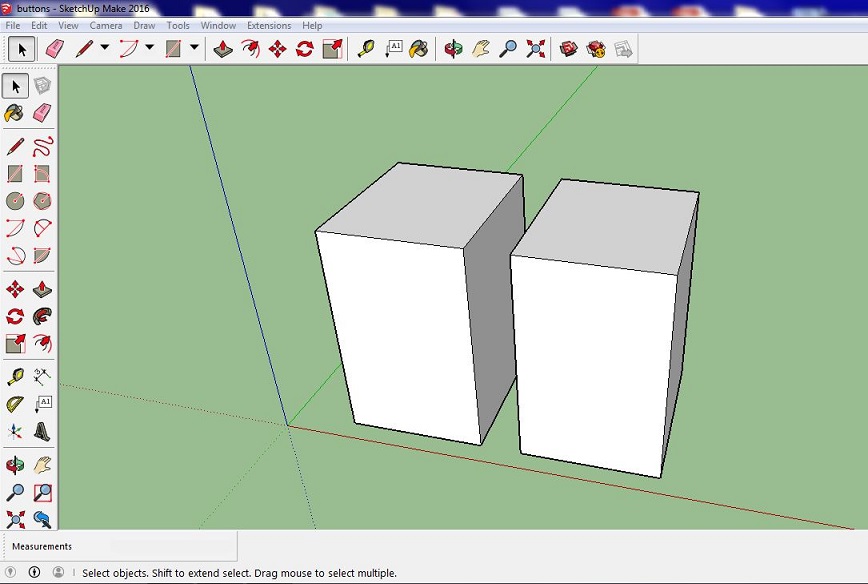Click the sign-in user status icon
868x584 pixels.
pos(58,572)
